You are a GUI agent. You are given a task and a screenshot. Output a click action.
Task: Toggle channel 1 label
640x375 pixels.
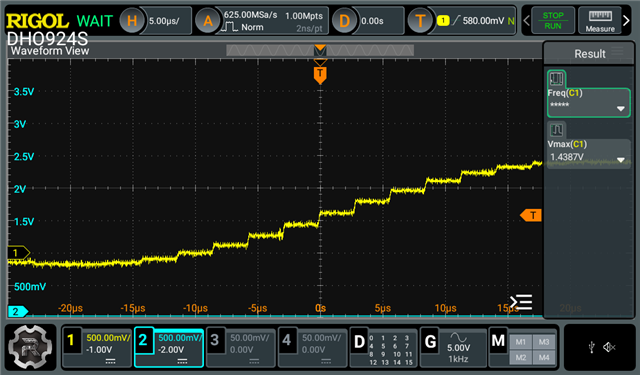tap(71, 340)
